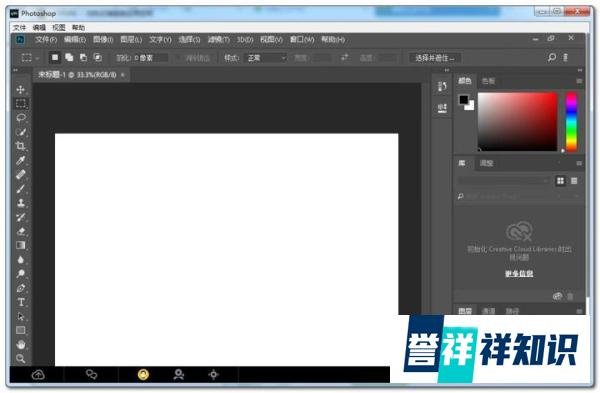Open the 滤镜(T) menu
Image resolution: width=600 pixels, height=393 pixels.
tap(218, 39)
